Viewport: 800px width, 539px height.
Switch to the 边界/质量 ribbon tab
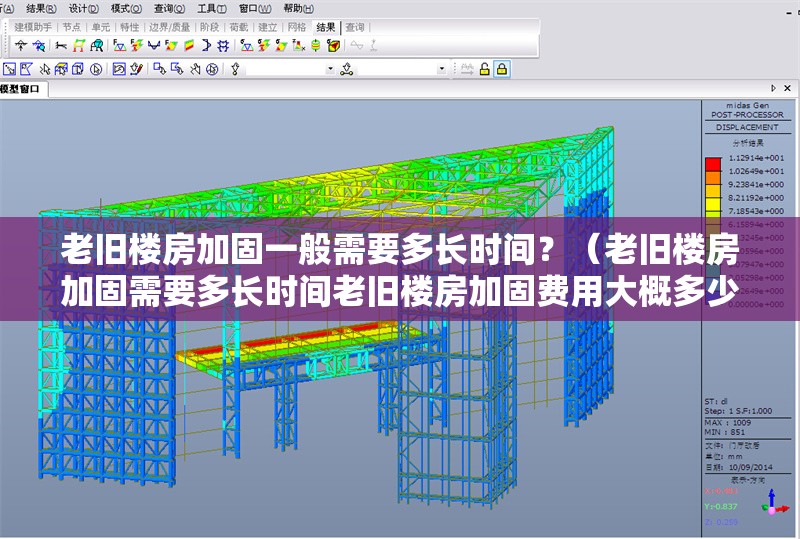[x=169, y=28]
